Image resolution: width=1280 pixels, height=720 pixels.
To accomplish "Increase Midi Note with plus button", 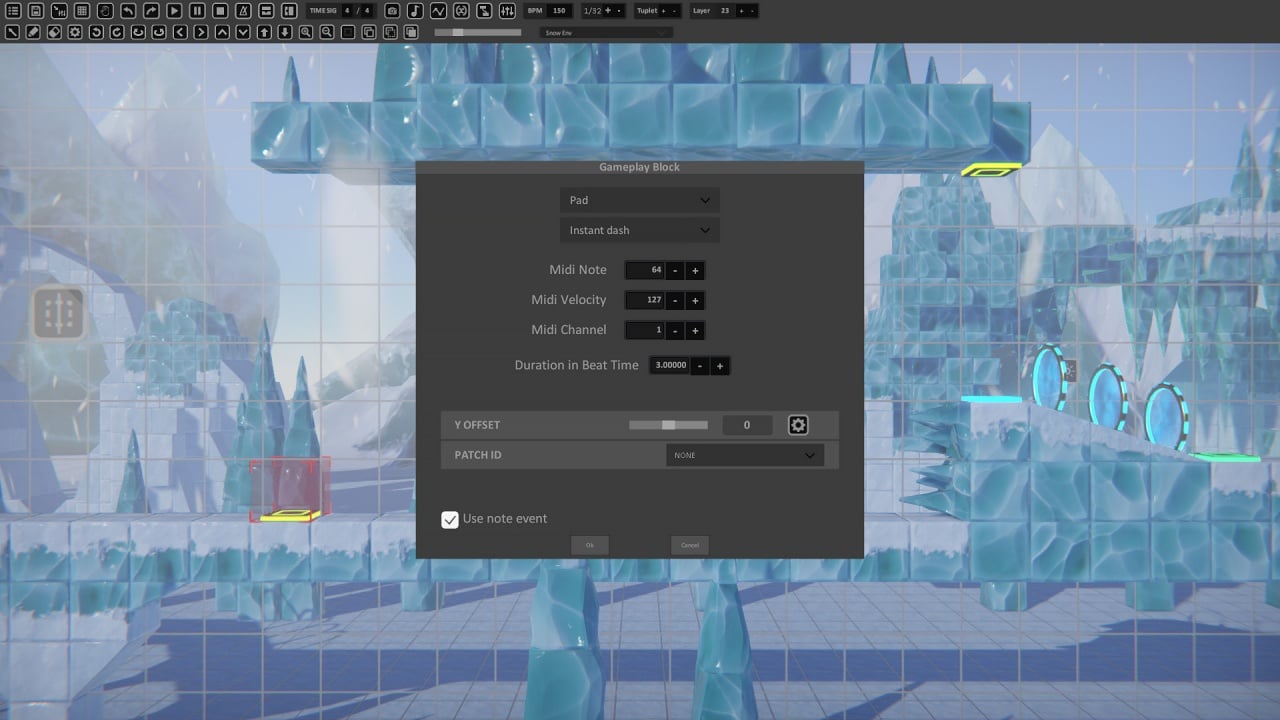I will (x=695, y=271).
